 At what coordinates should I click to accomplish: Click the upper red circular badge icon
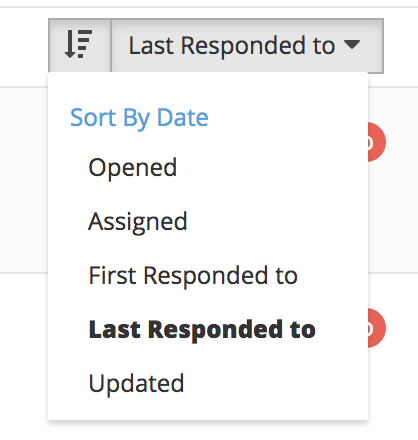377,142
